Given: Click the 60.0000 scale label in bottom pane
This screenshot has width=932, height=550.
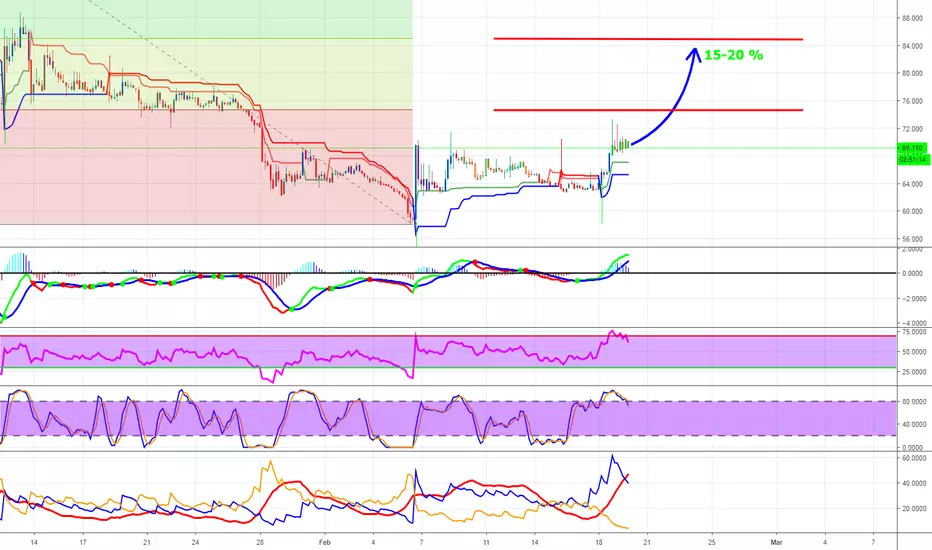Looking at the screenshot, I should pos(914,458).
